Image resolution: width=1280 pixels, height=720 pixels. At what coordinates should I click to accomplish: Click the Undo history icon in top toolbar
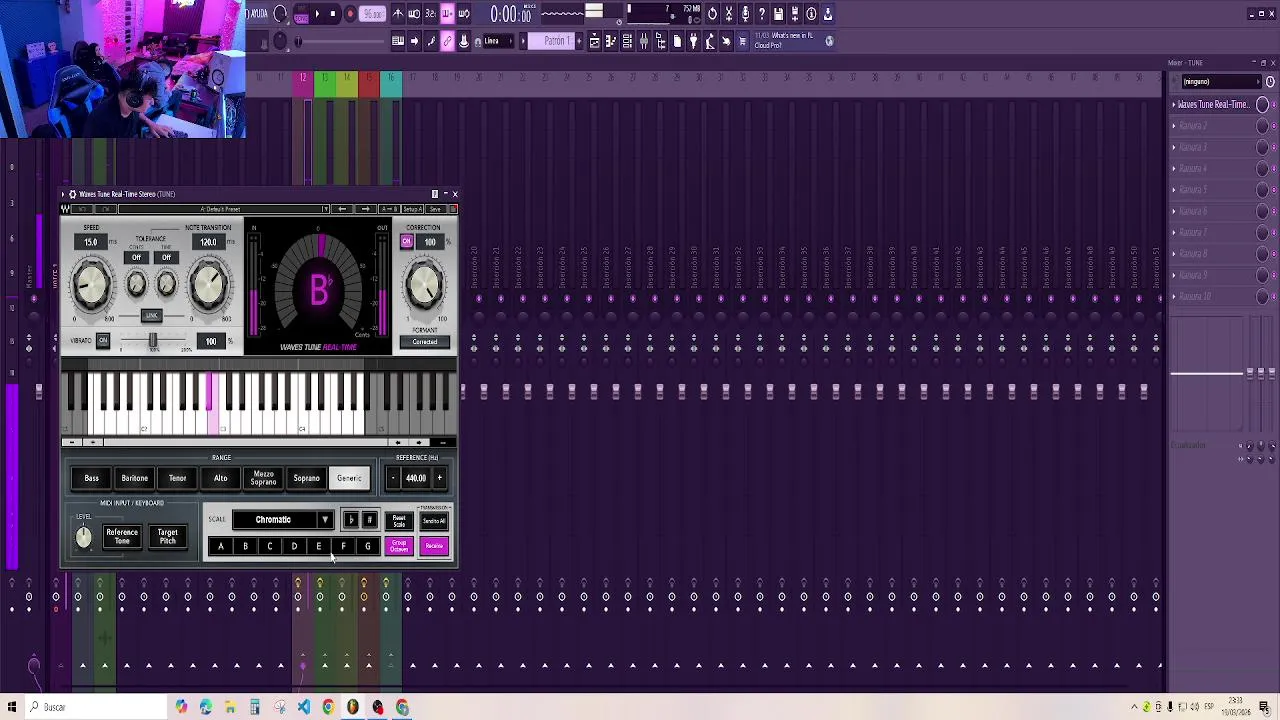pyautogui.click(x=712, y=14)
